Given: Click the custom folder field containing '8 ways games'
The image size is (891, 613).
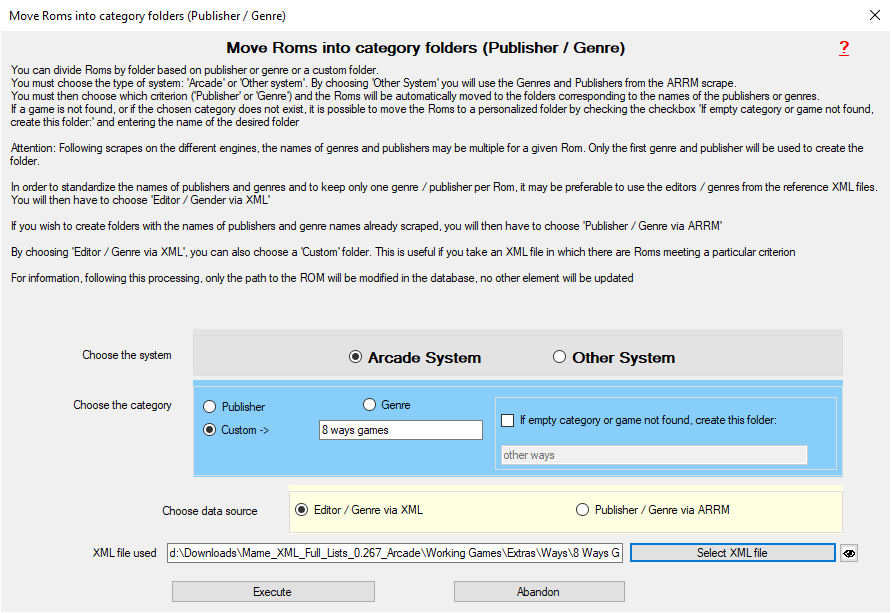Looking at the screenshot, I should [x=400, y=430].
